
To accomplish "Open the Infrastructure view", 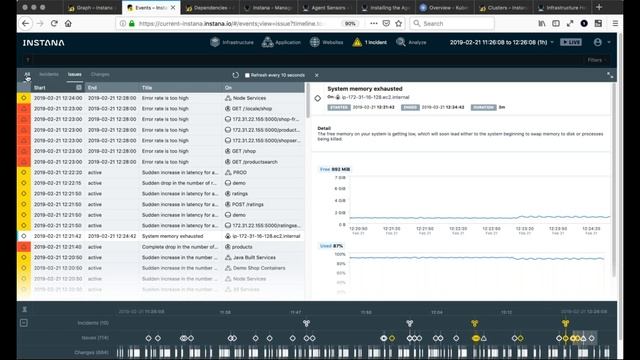I will point(232,42).
